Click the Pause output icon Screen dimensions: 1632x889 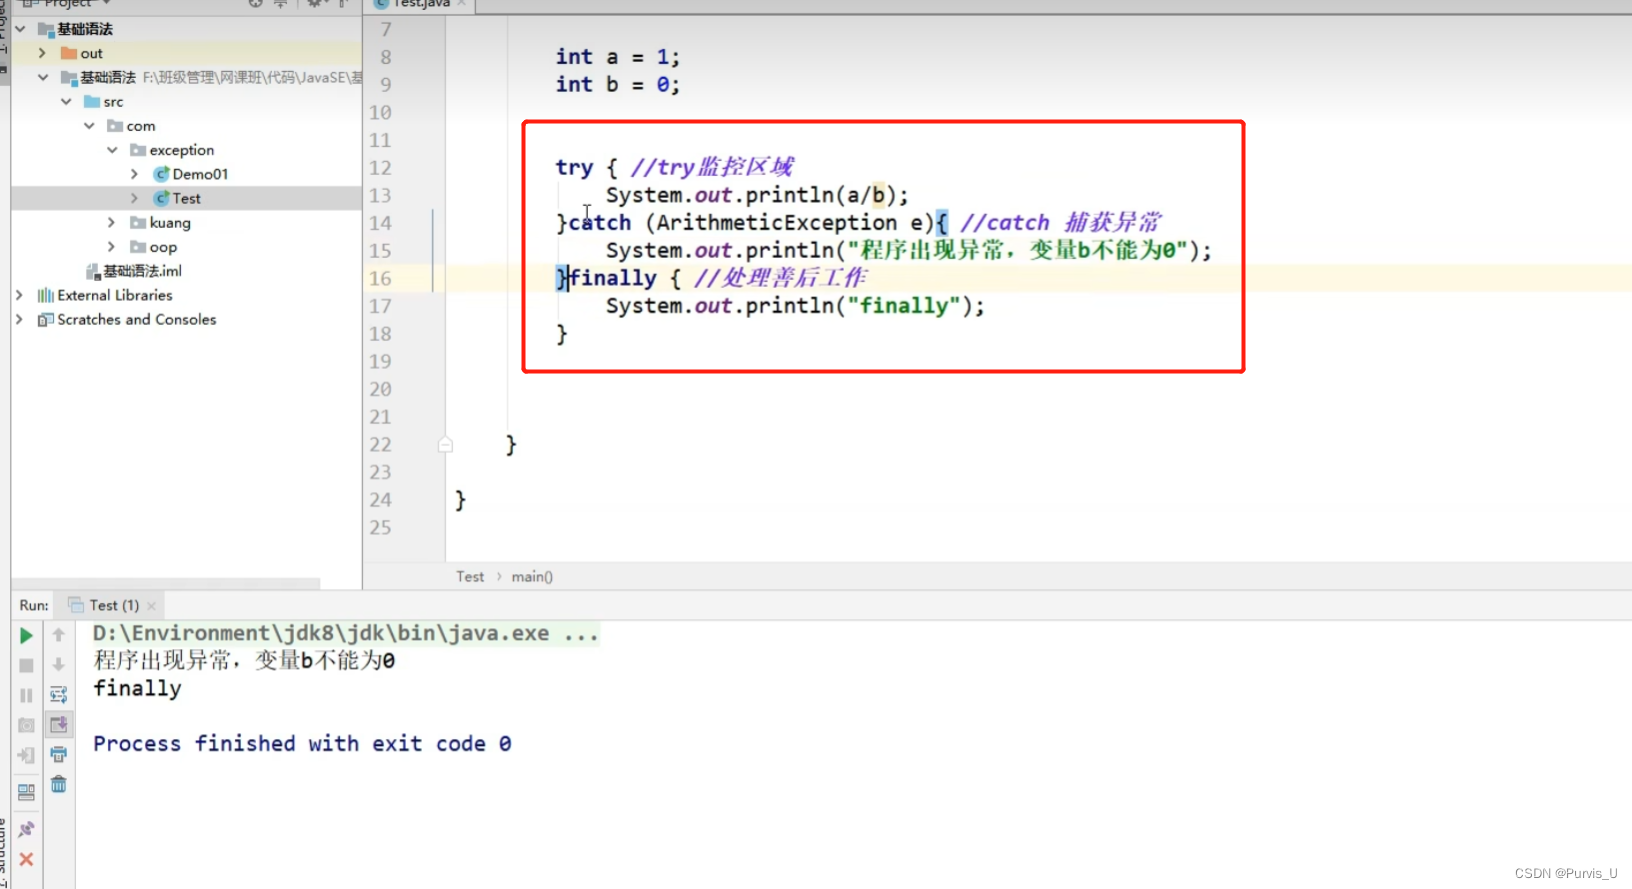[26, 695]
